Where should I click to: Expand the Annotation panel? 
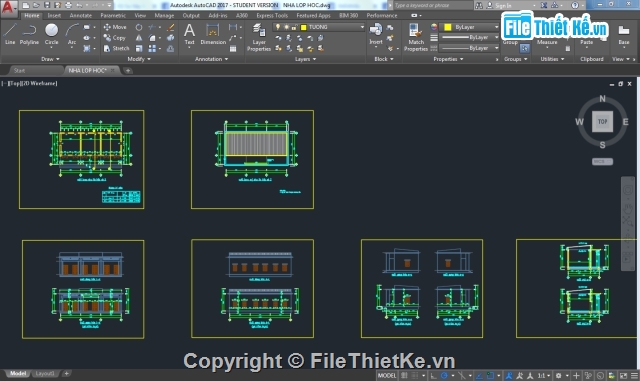pyautogui.click(x=211, y=59)
